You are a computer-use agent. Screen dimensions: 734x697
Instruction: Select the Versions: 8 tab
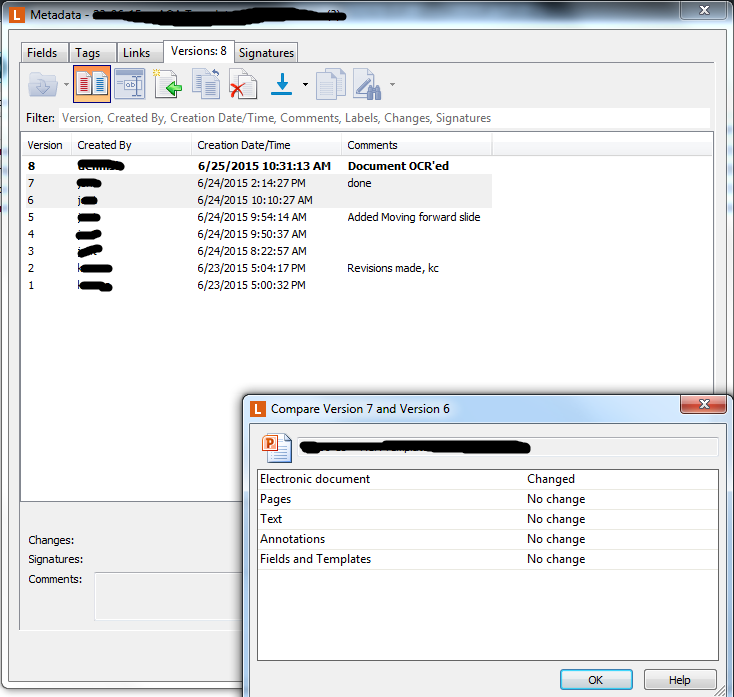(199, 51)
